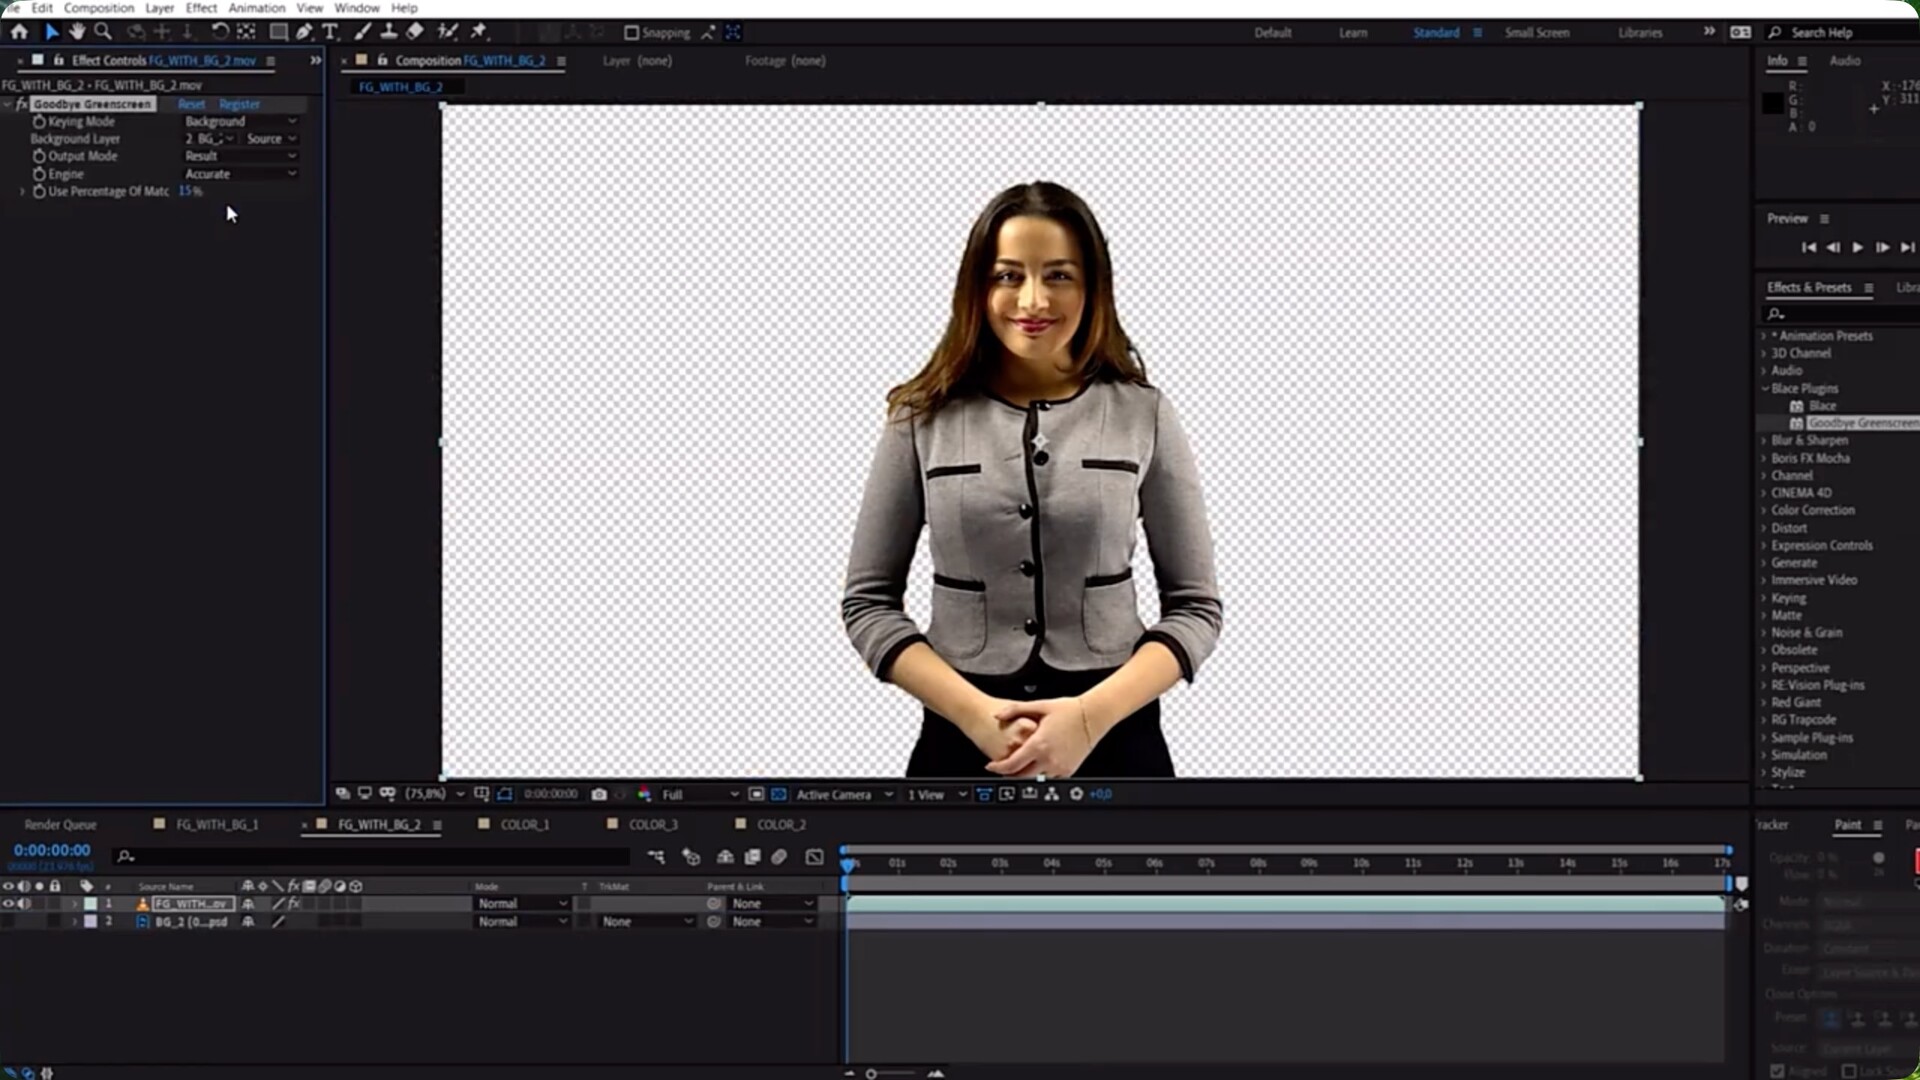The height and width of the screenshot is (1080, 1920).
Task: Switch to COLOR_1 timeline tab
Action: [x=524, y=825]
